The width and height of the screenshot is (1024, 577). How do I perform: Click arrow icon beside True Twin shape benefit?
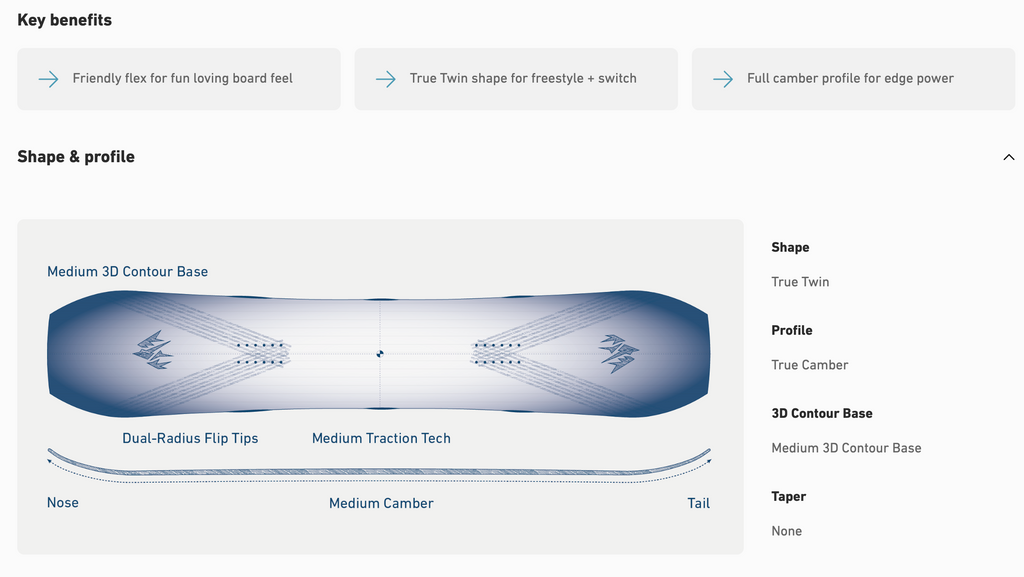pyautogui.click(x=385, y=79)
